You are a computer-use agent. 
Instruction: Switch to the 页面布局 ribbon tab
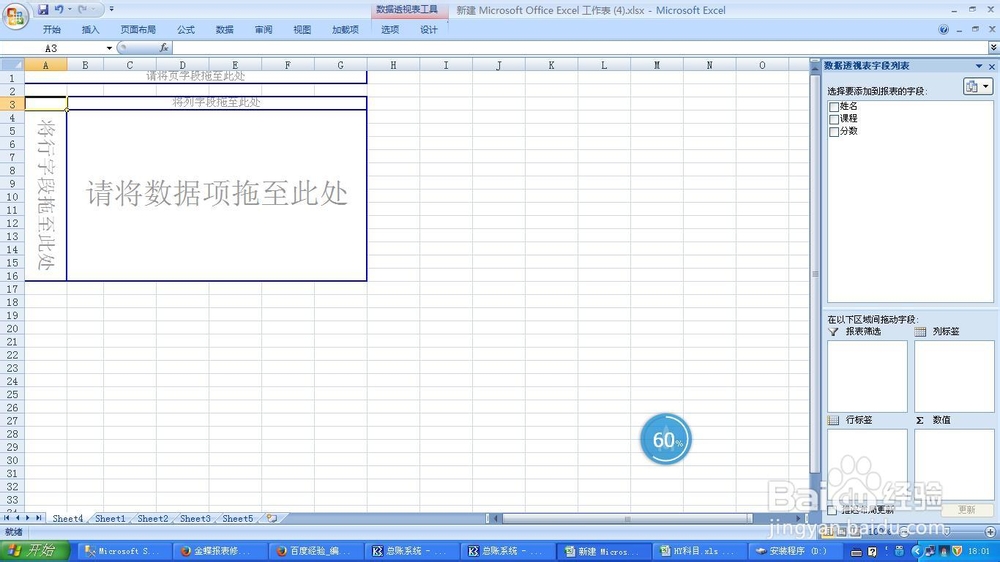[x=138, y=30]
